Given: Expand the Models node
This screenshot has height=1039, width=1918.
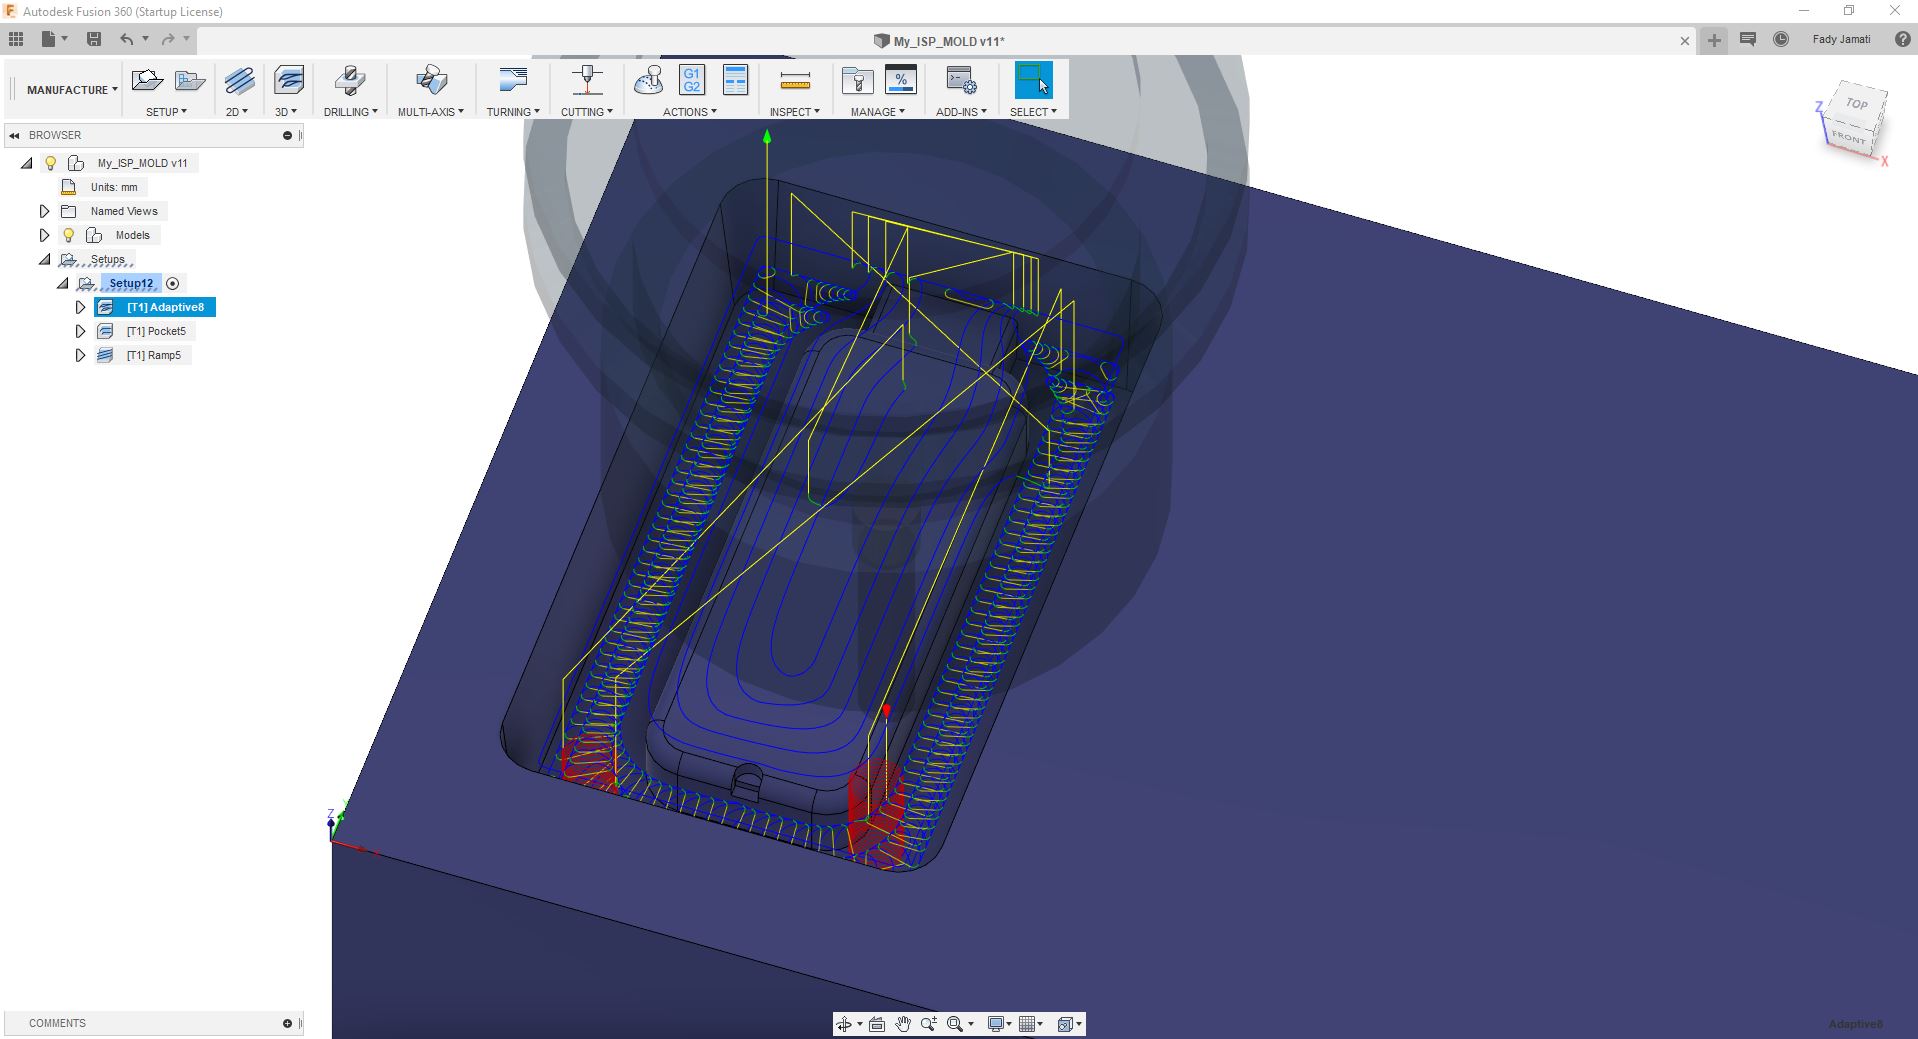Looking at the screenshot, I should coord(44,235).
